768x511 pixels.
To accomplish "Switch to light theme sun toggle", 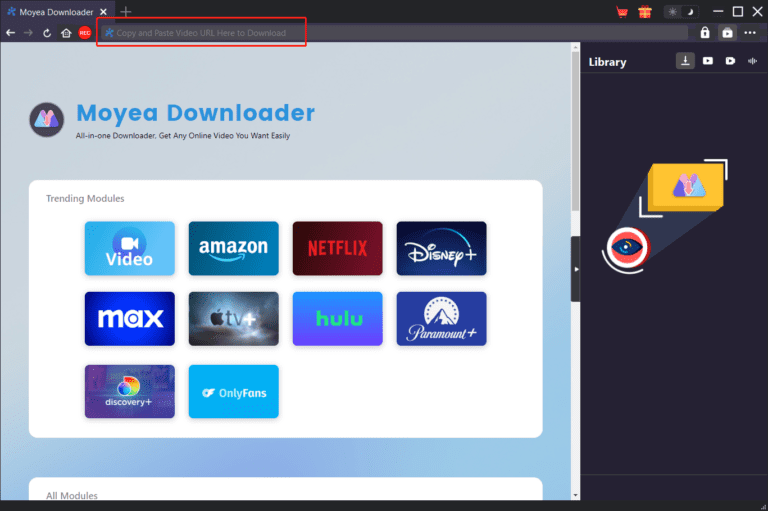I will [672, 12].
